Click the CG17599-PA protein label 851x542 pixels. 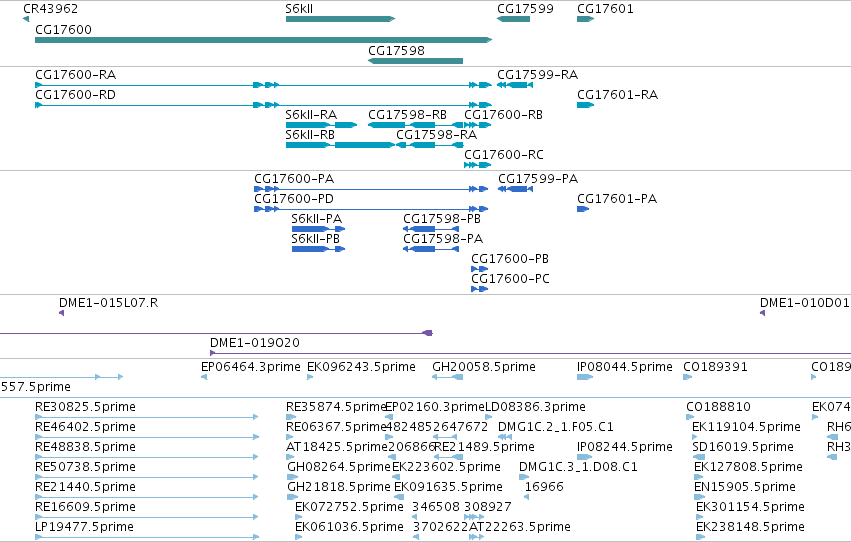pos(538,179)
